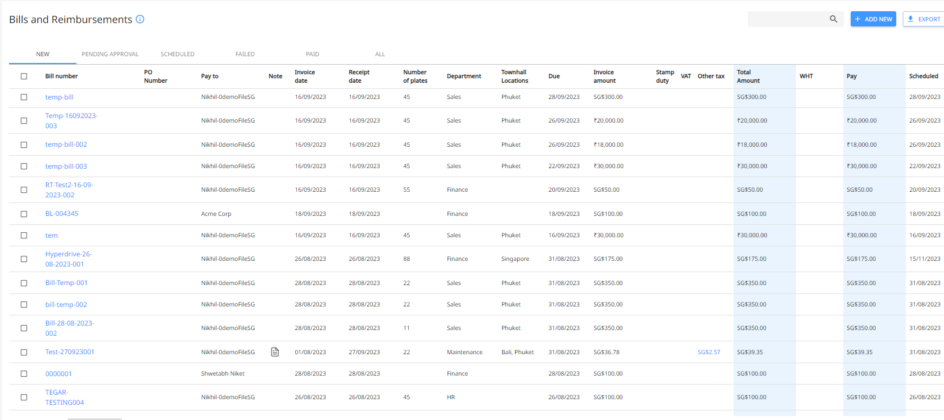Click the 15/11/2023 scheduled date

[x=925, y=259]
